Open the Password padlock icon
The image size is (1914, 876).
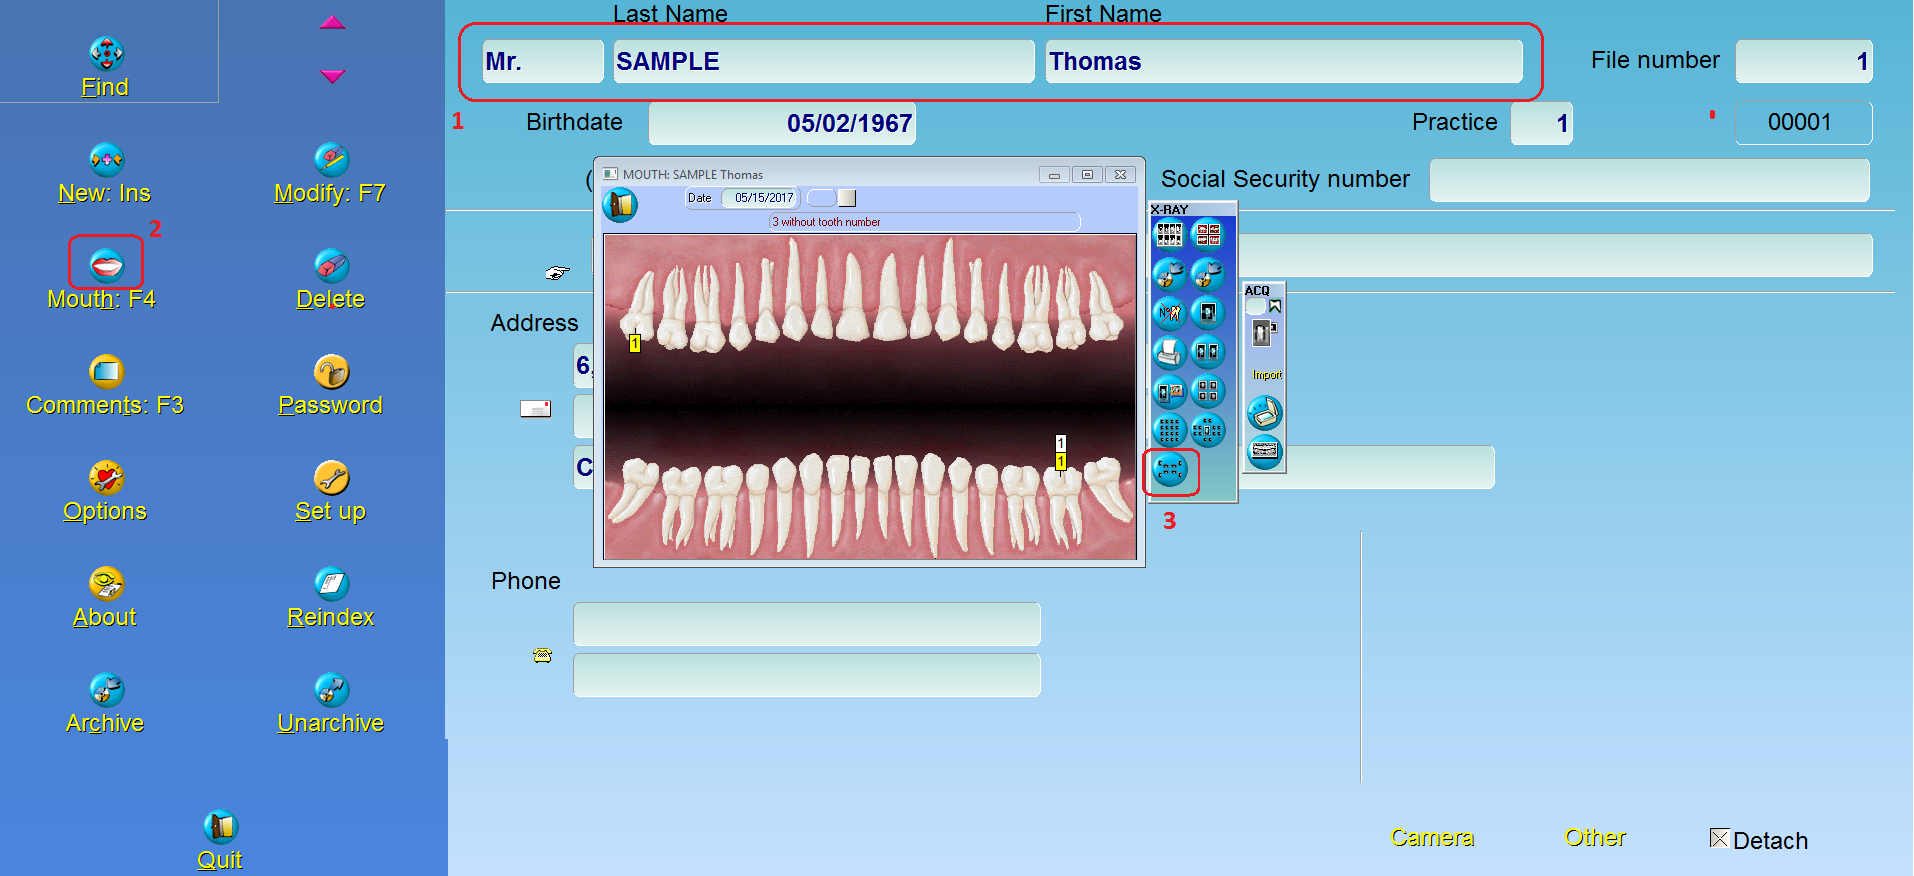point(331,371)
